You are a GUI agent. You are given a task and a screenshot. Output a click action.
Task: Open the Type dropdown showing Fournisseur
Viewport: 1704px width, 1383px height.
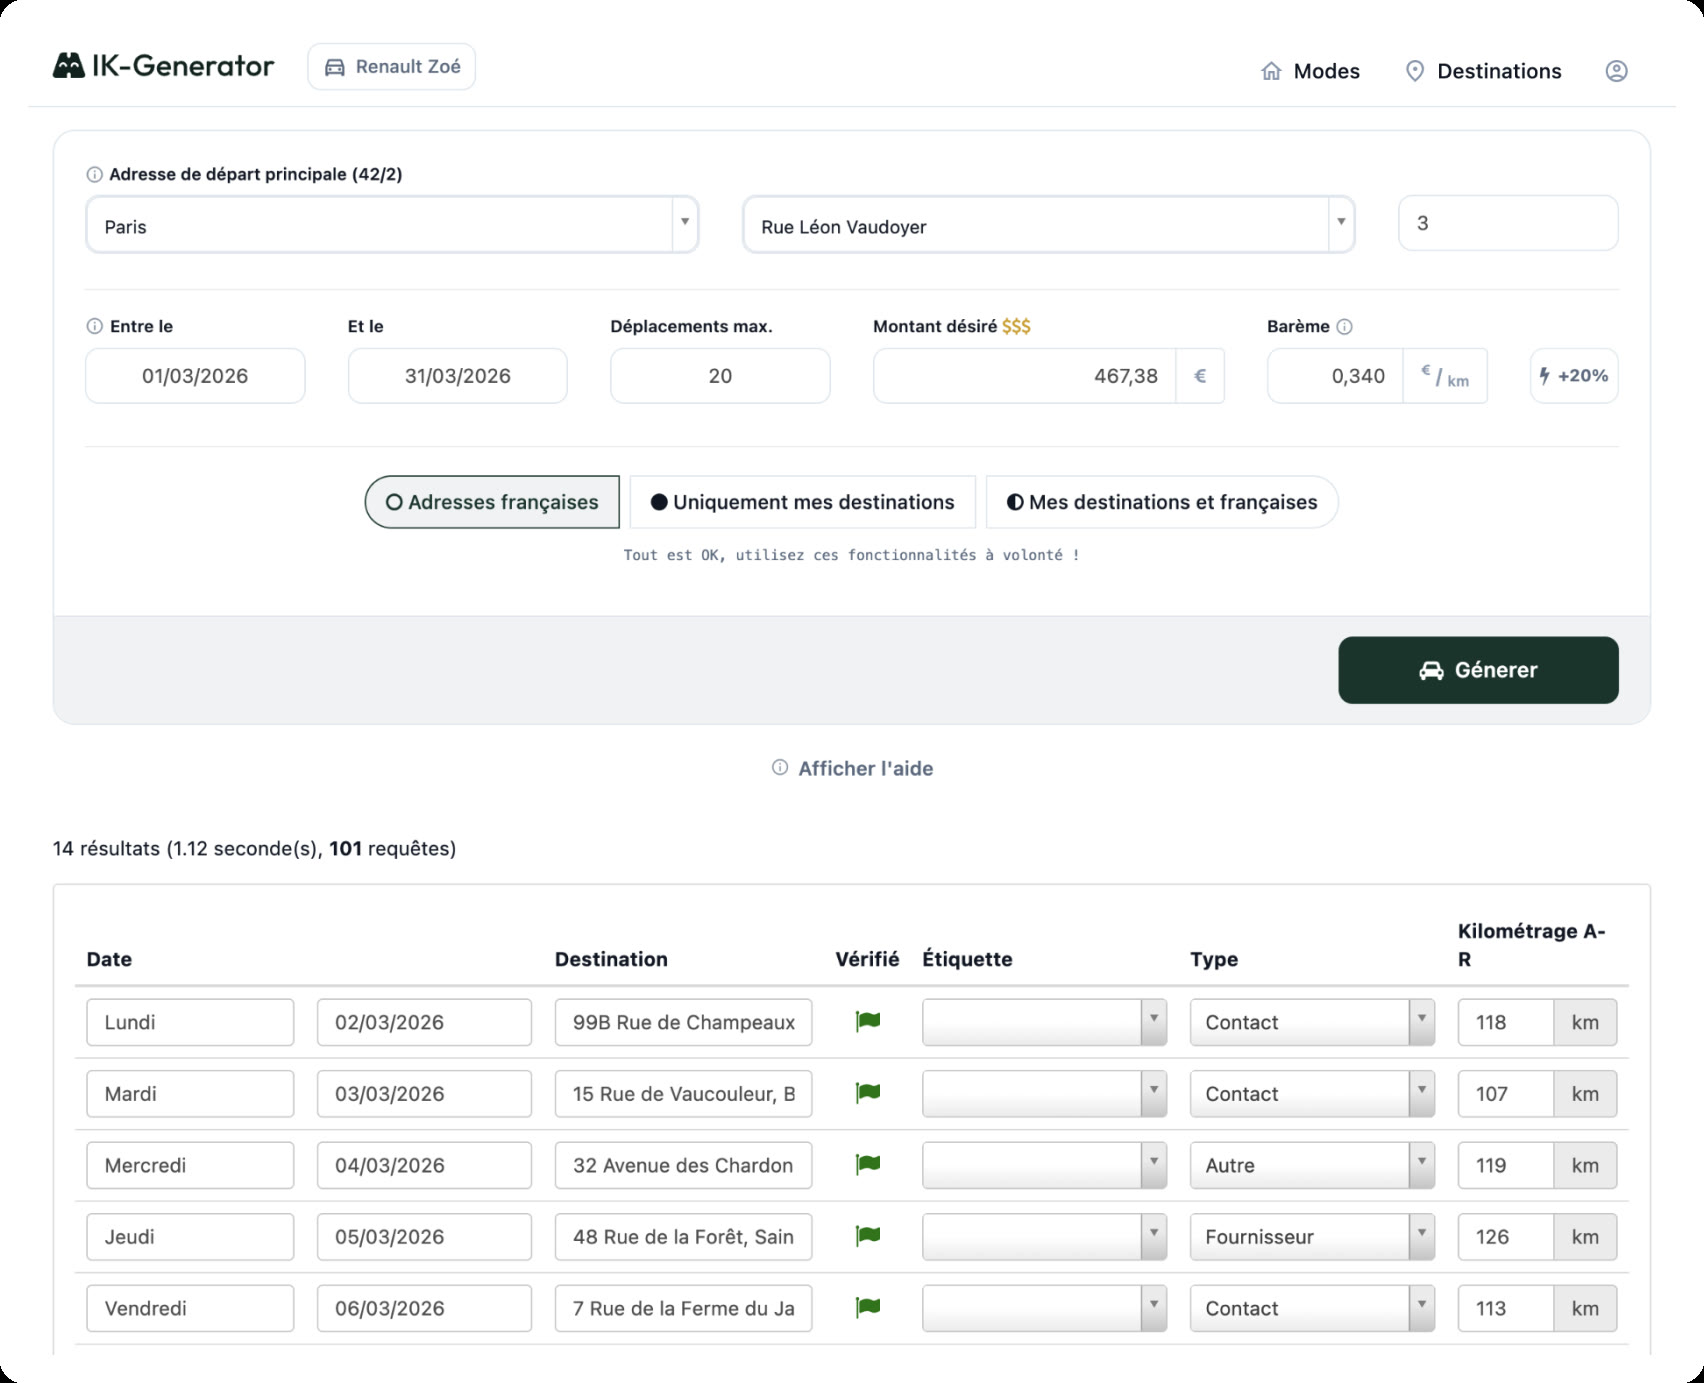(1420, 1237)
